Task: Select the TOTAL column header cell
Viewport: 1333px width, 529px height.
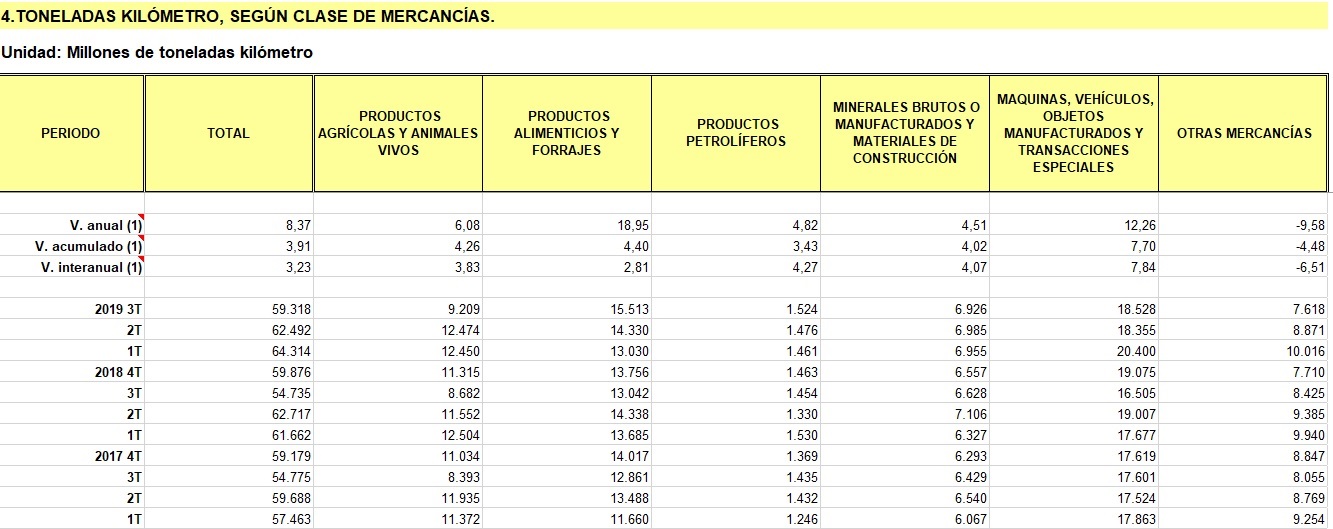Action: tap(228, 133)
